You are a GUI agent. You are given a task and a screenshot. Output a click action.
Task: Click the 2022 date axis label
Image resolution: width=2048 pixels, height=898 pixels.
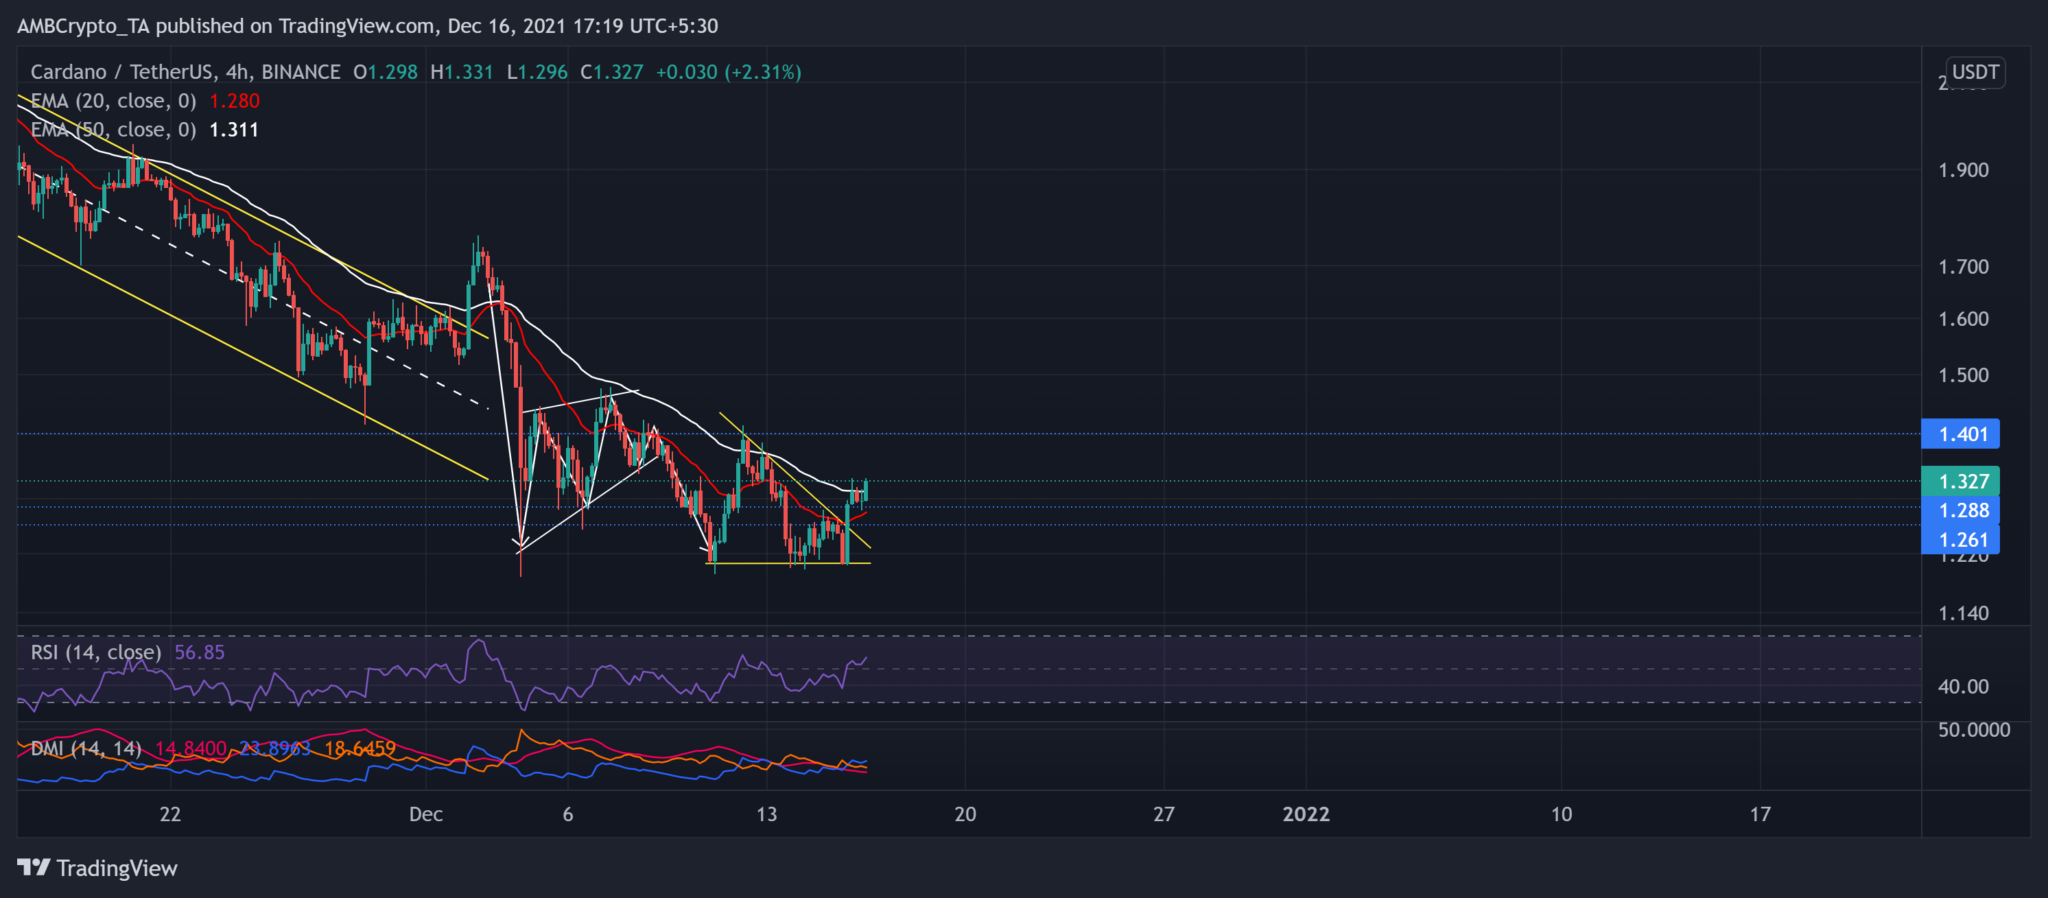click(x=1306, y=814)
